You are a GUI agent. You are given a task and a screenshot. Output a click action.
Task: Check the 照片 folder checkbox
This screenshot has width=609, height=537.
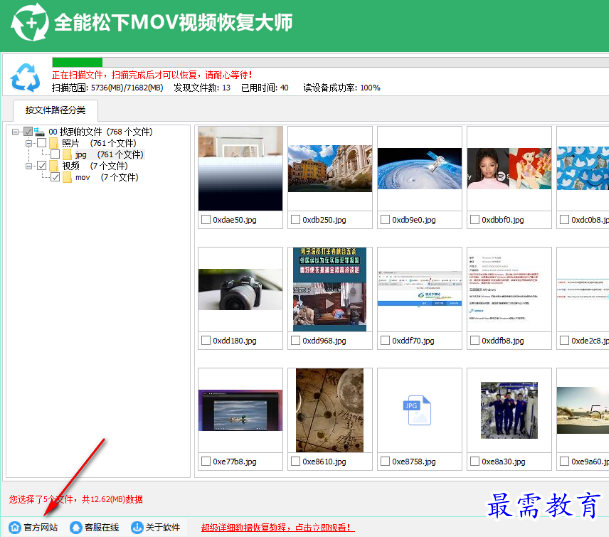tap(42, 143)
